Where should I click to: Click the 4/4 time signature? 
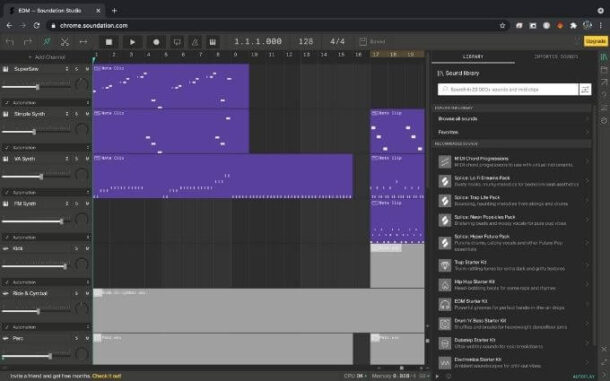337,41
